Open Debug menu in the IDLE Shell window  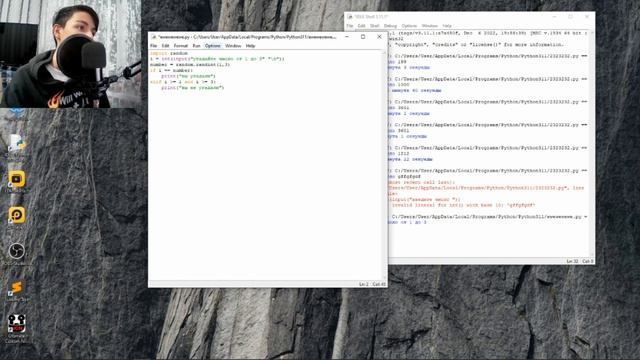pos(390,26)
